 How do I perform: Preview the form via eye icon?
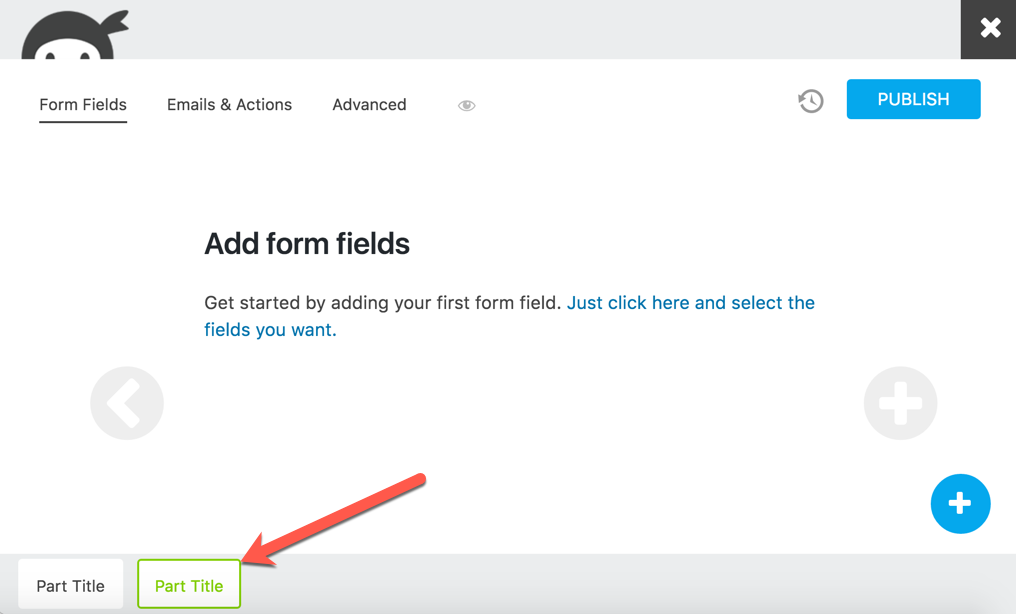(466, 105)
